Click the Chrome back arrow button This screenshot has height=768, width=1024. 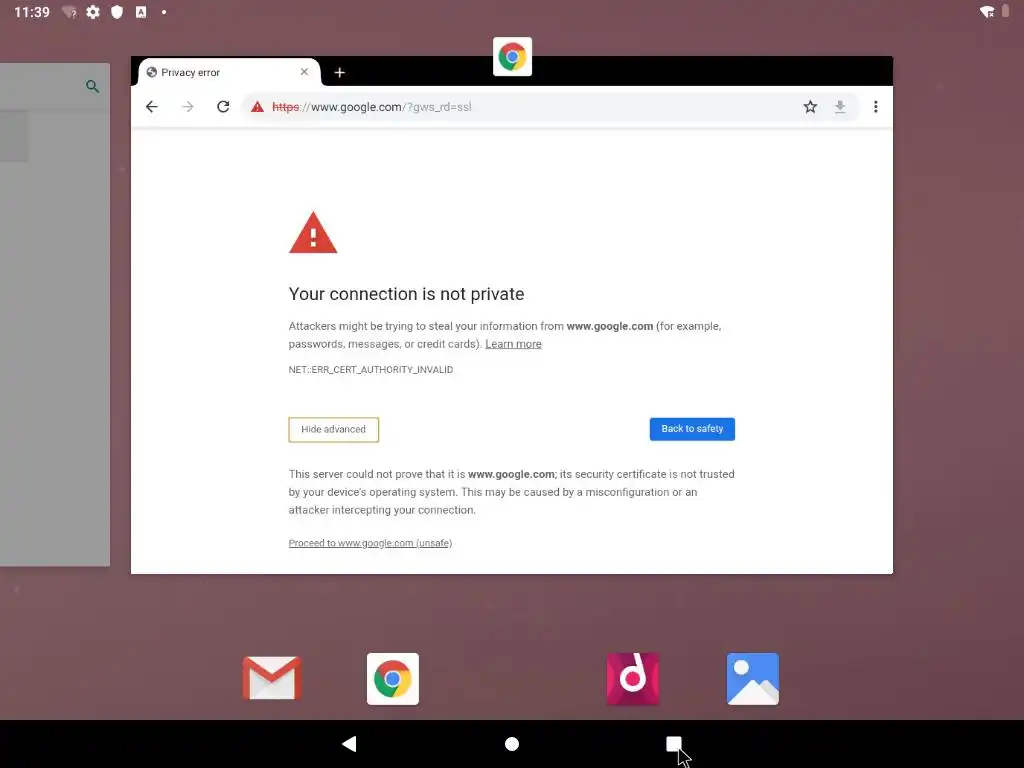[152, 106]
